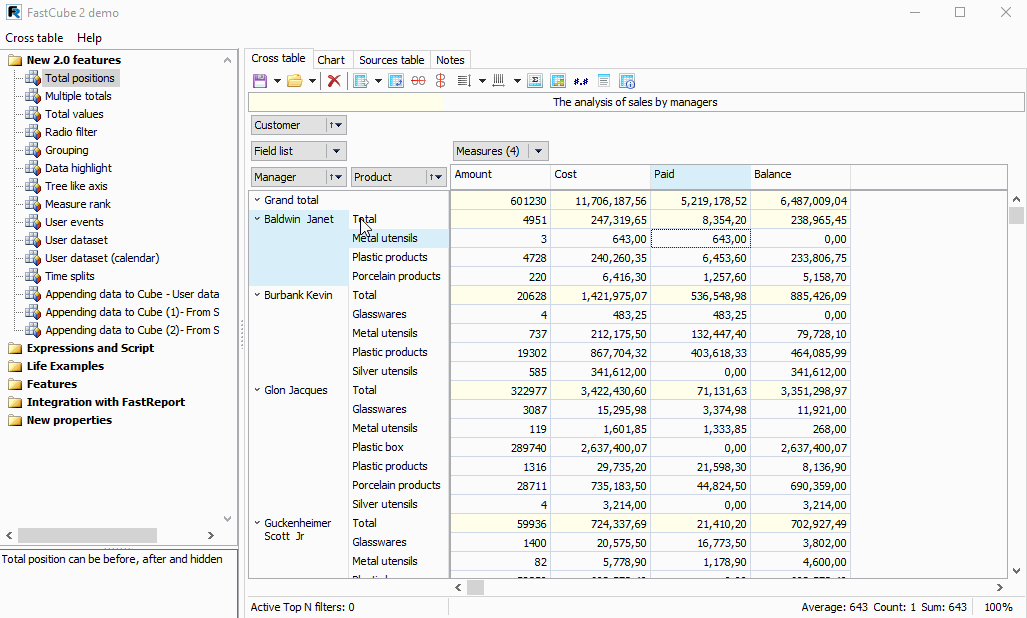Click the sigma totals toolbar icon
Image resolution: width=1027 pixels, height=618 pixels.
[x=535, y=81]
